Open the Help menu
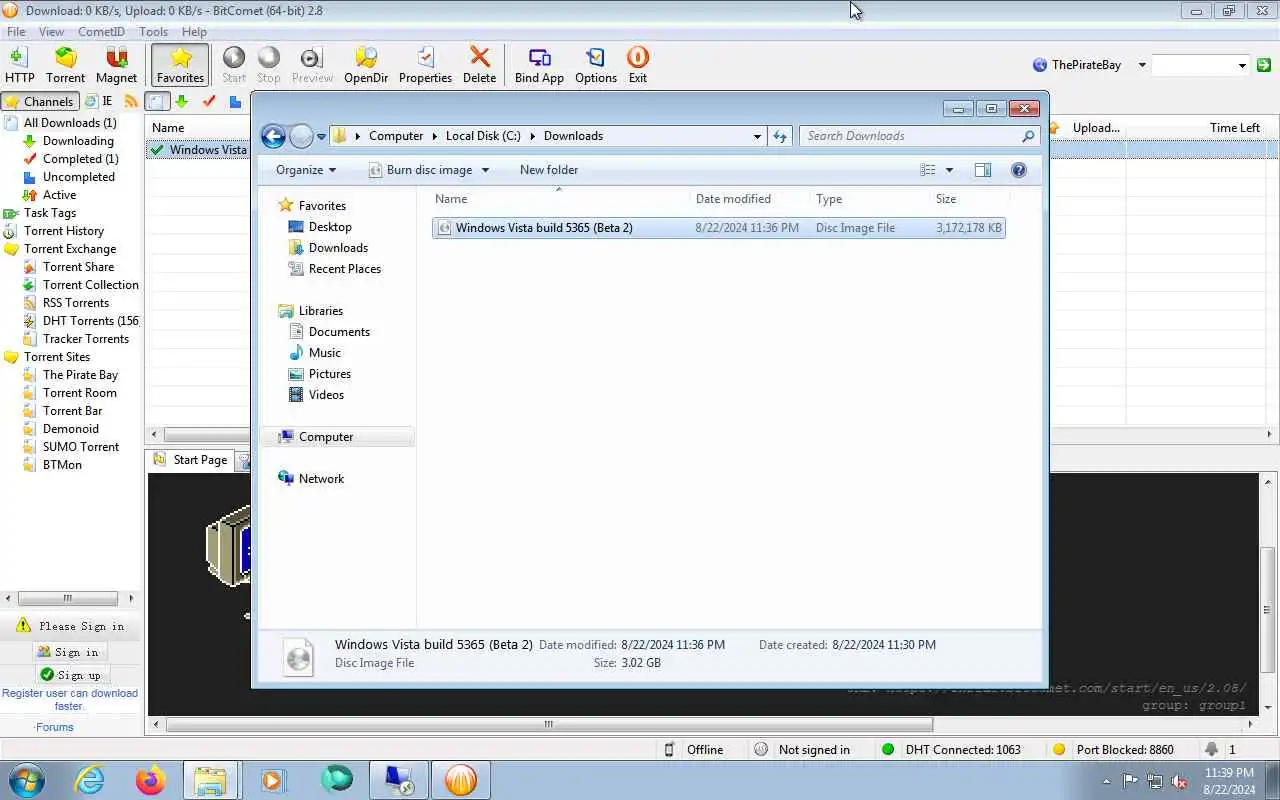Image resolution: width=1280 pixels, height=800 pixels. (194, 32)
